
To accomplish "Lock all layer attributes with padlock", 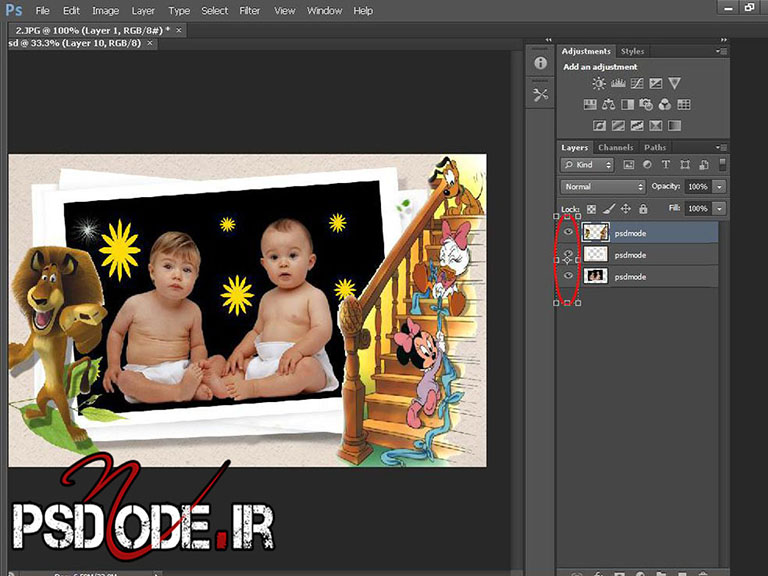I will pyautogui.click(x=643, y=209).
